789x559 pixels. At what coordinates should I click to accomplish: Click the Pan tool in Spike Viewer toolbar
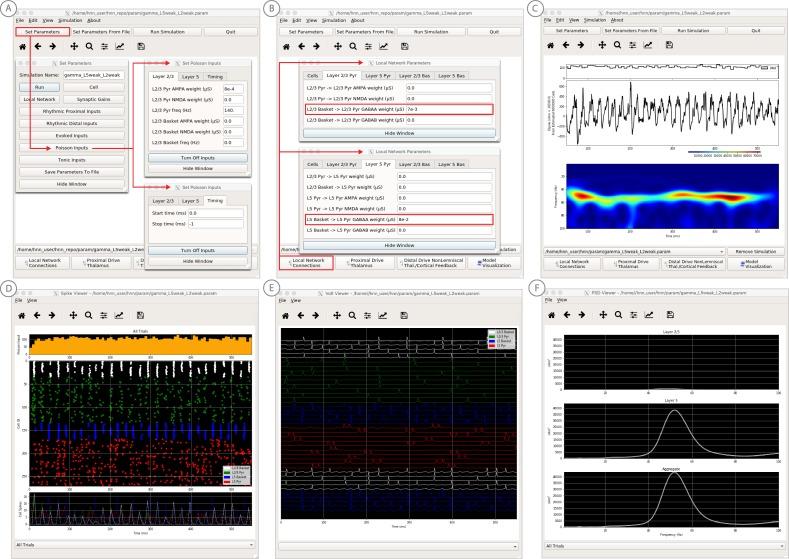point(73,315)
